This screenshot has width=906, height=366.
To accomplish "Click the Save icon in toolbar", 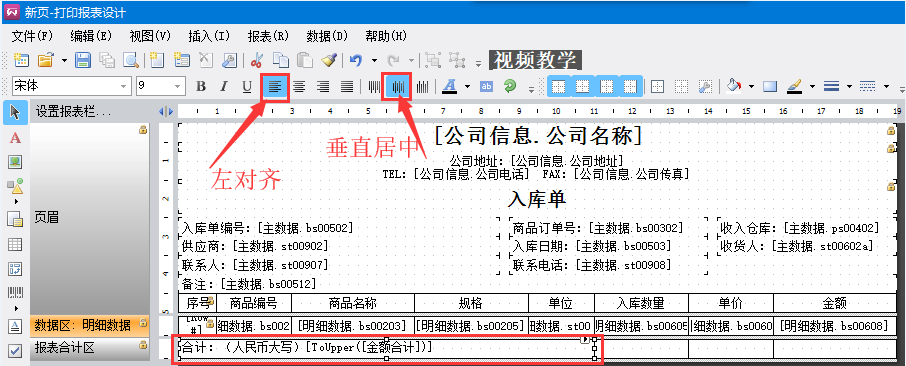I will click(x=83, y=60).
